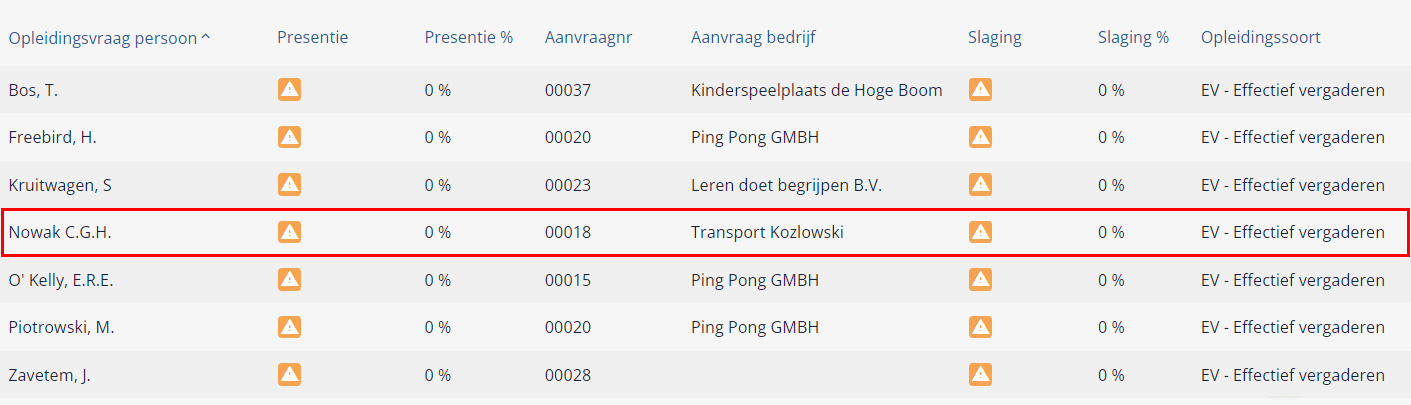
Task: Click Presentie warning icon for Zavetem, J.
Action: point(289,375)
